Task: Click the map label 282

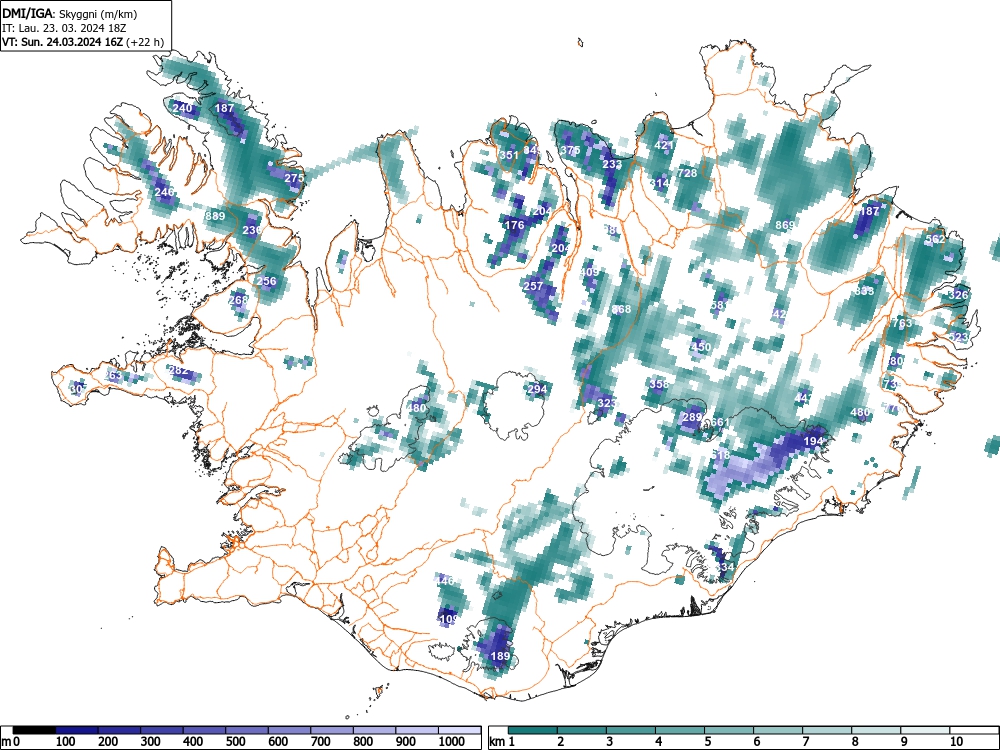Action: pos(178,370)
